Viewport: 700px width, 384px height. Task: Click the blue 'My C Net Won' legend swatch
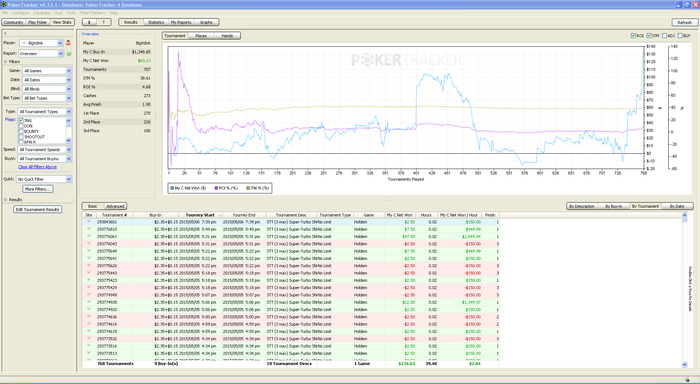tap(172, 188)
